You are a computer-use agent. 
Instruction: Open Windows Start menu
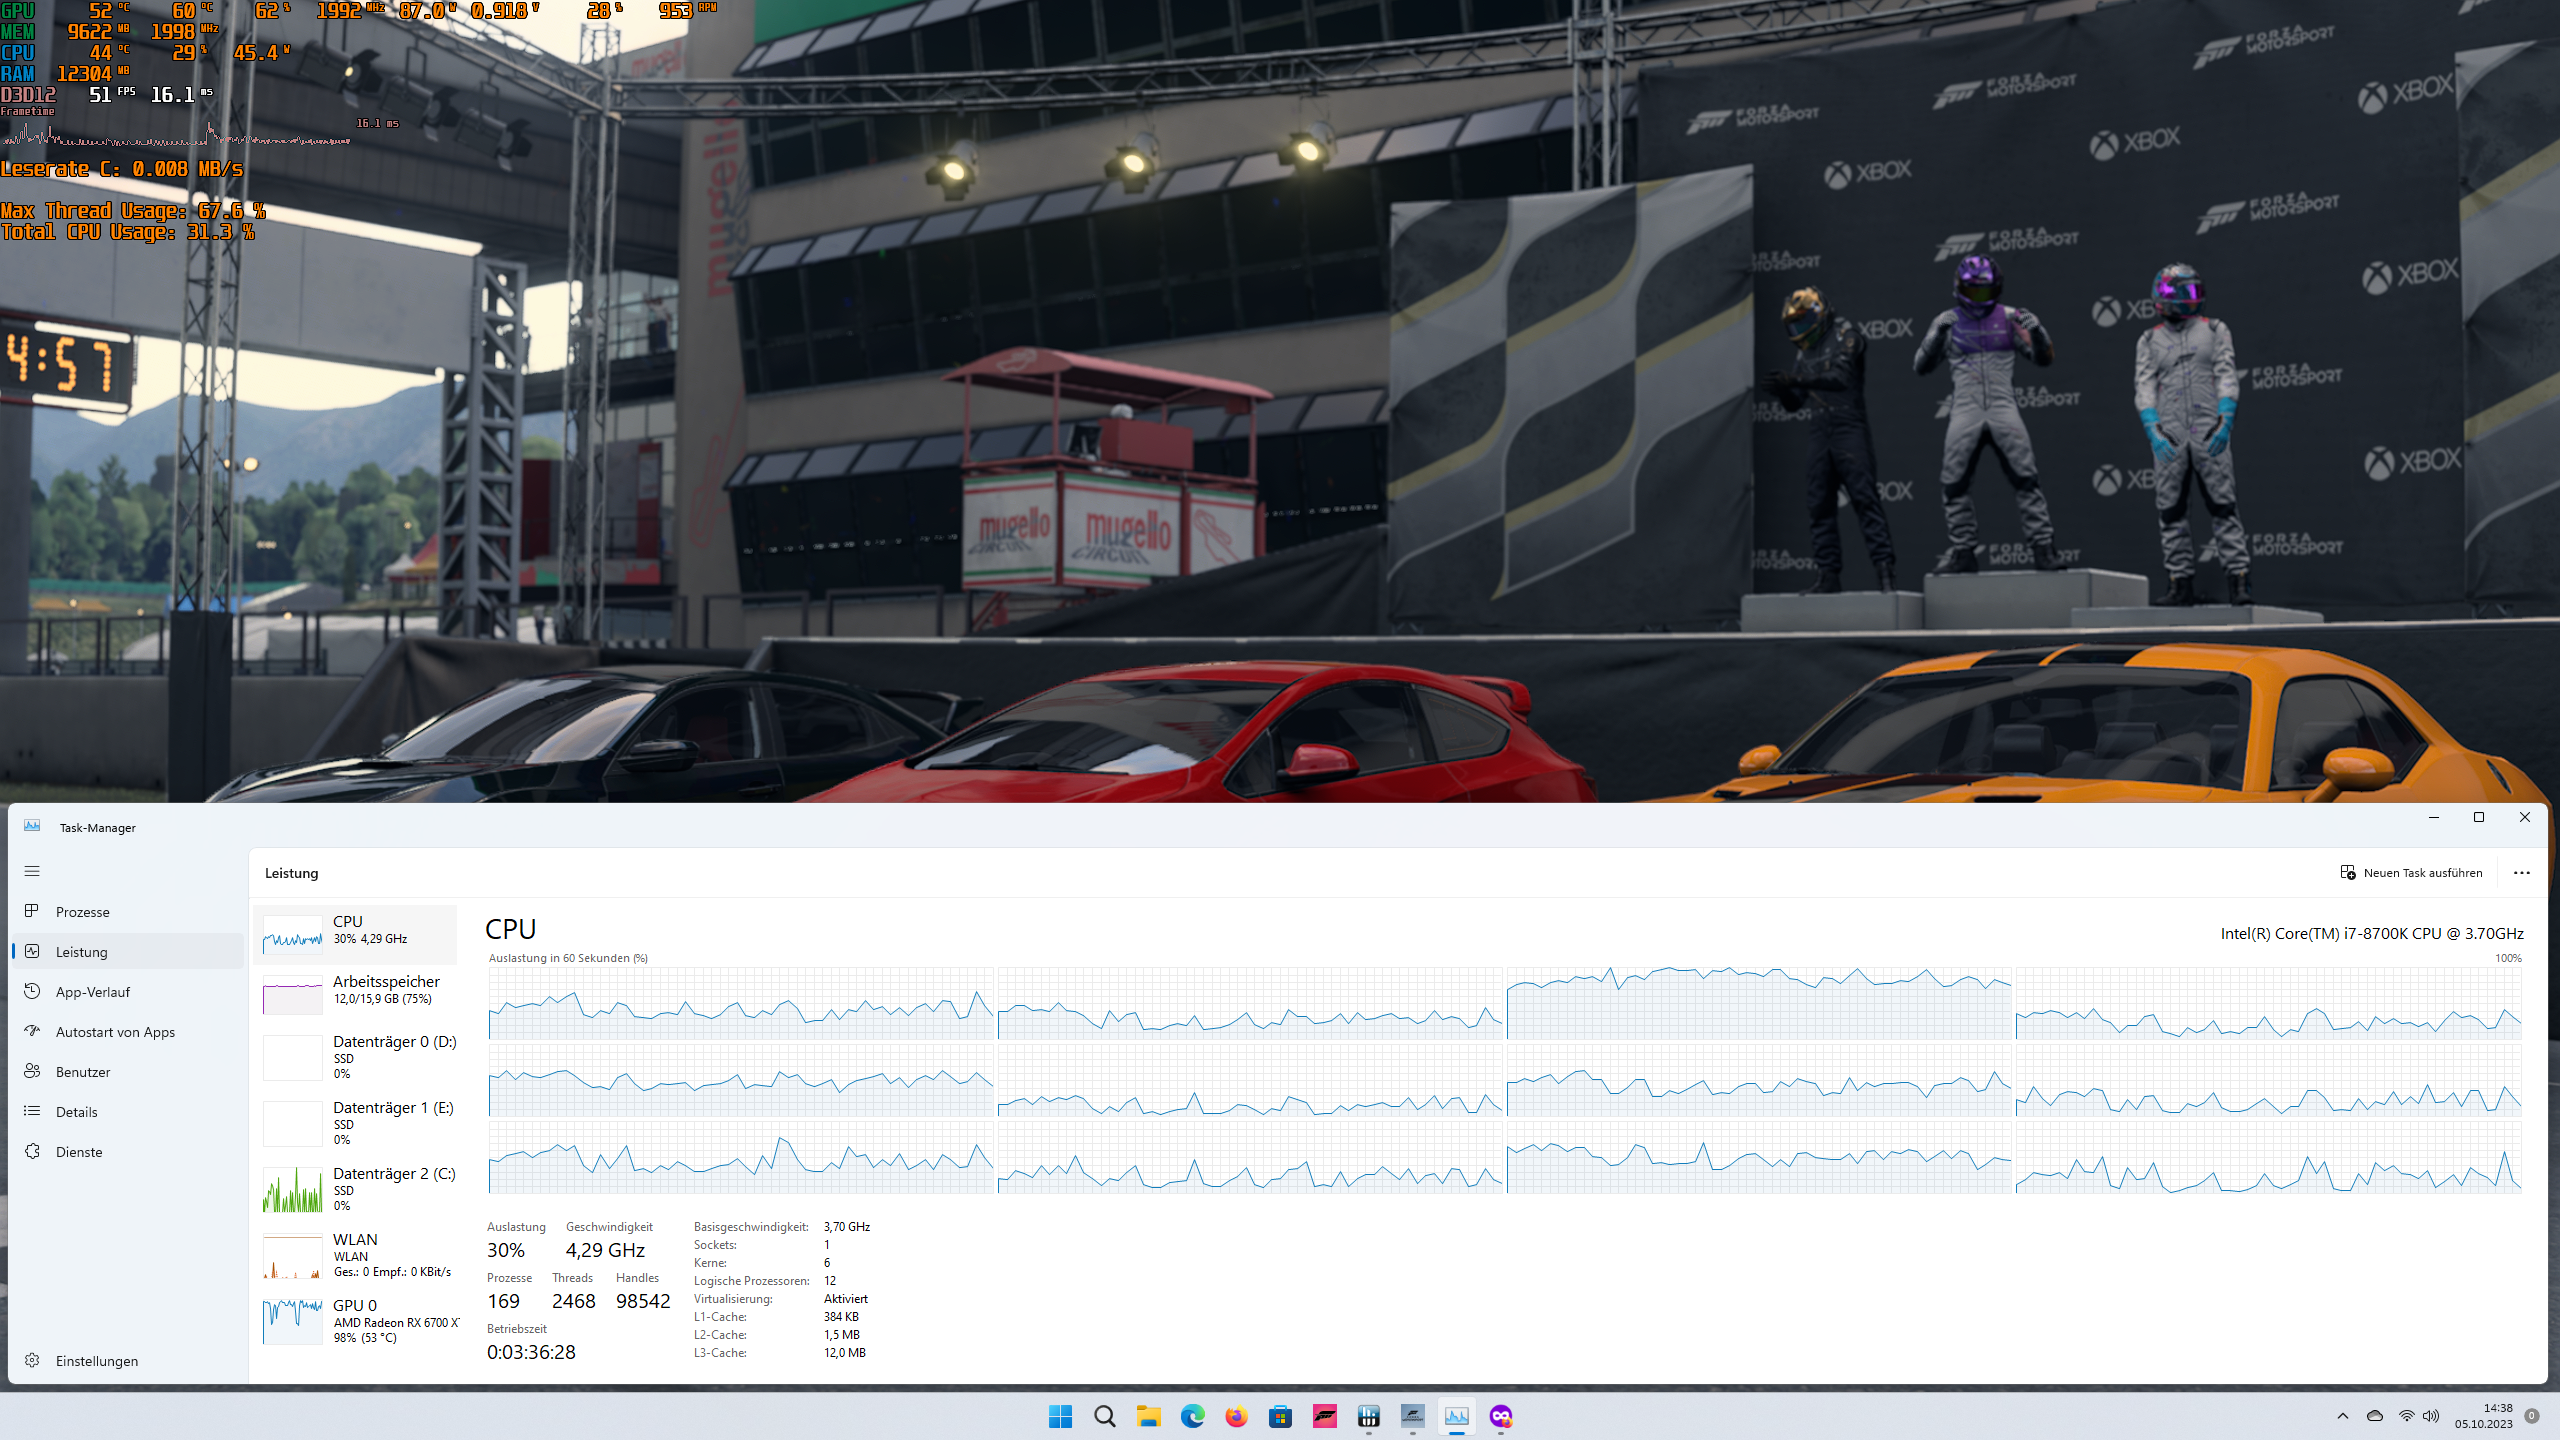pos(1060,1416)
